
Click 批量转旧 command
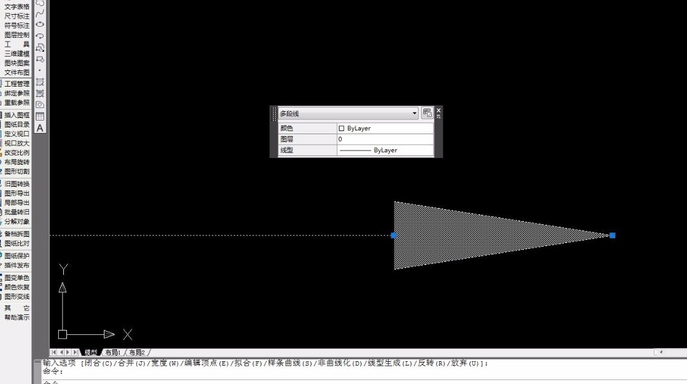click(x=16, y=212)
